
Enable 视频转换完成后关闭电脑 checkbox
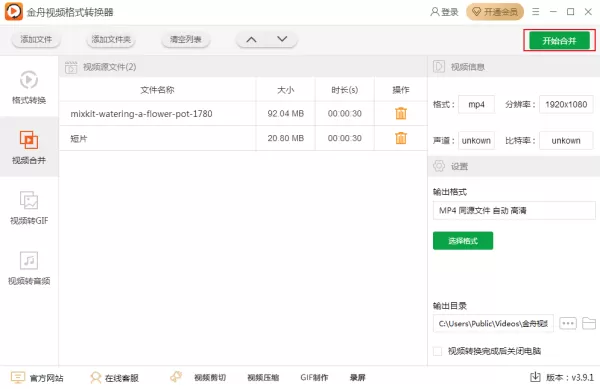tap(437, 351)
